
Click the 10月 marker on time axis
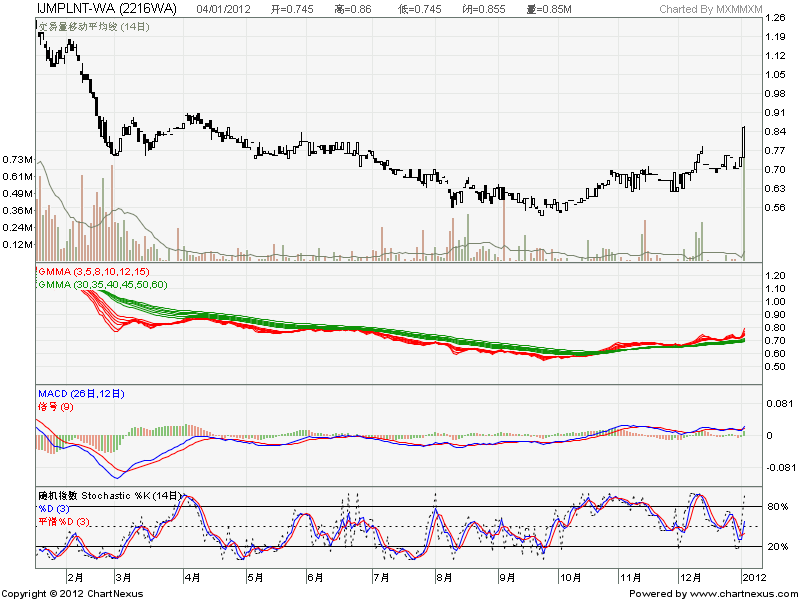pos(570,577)
